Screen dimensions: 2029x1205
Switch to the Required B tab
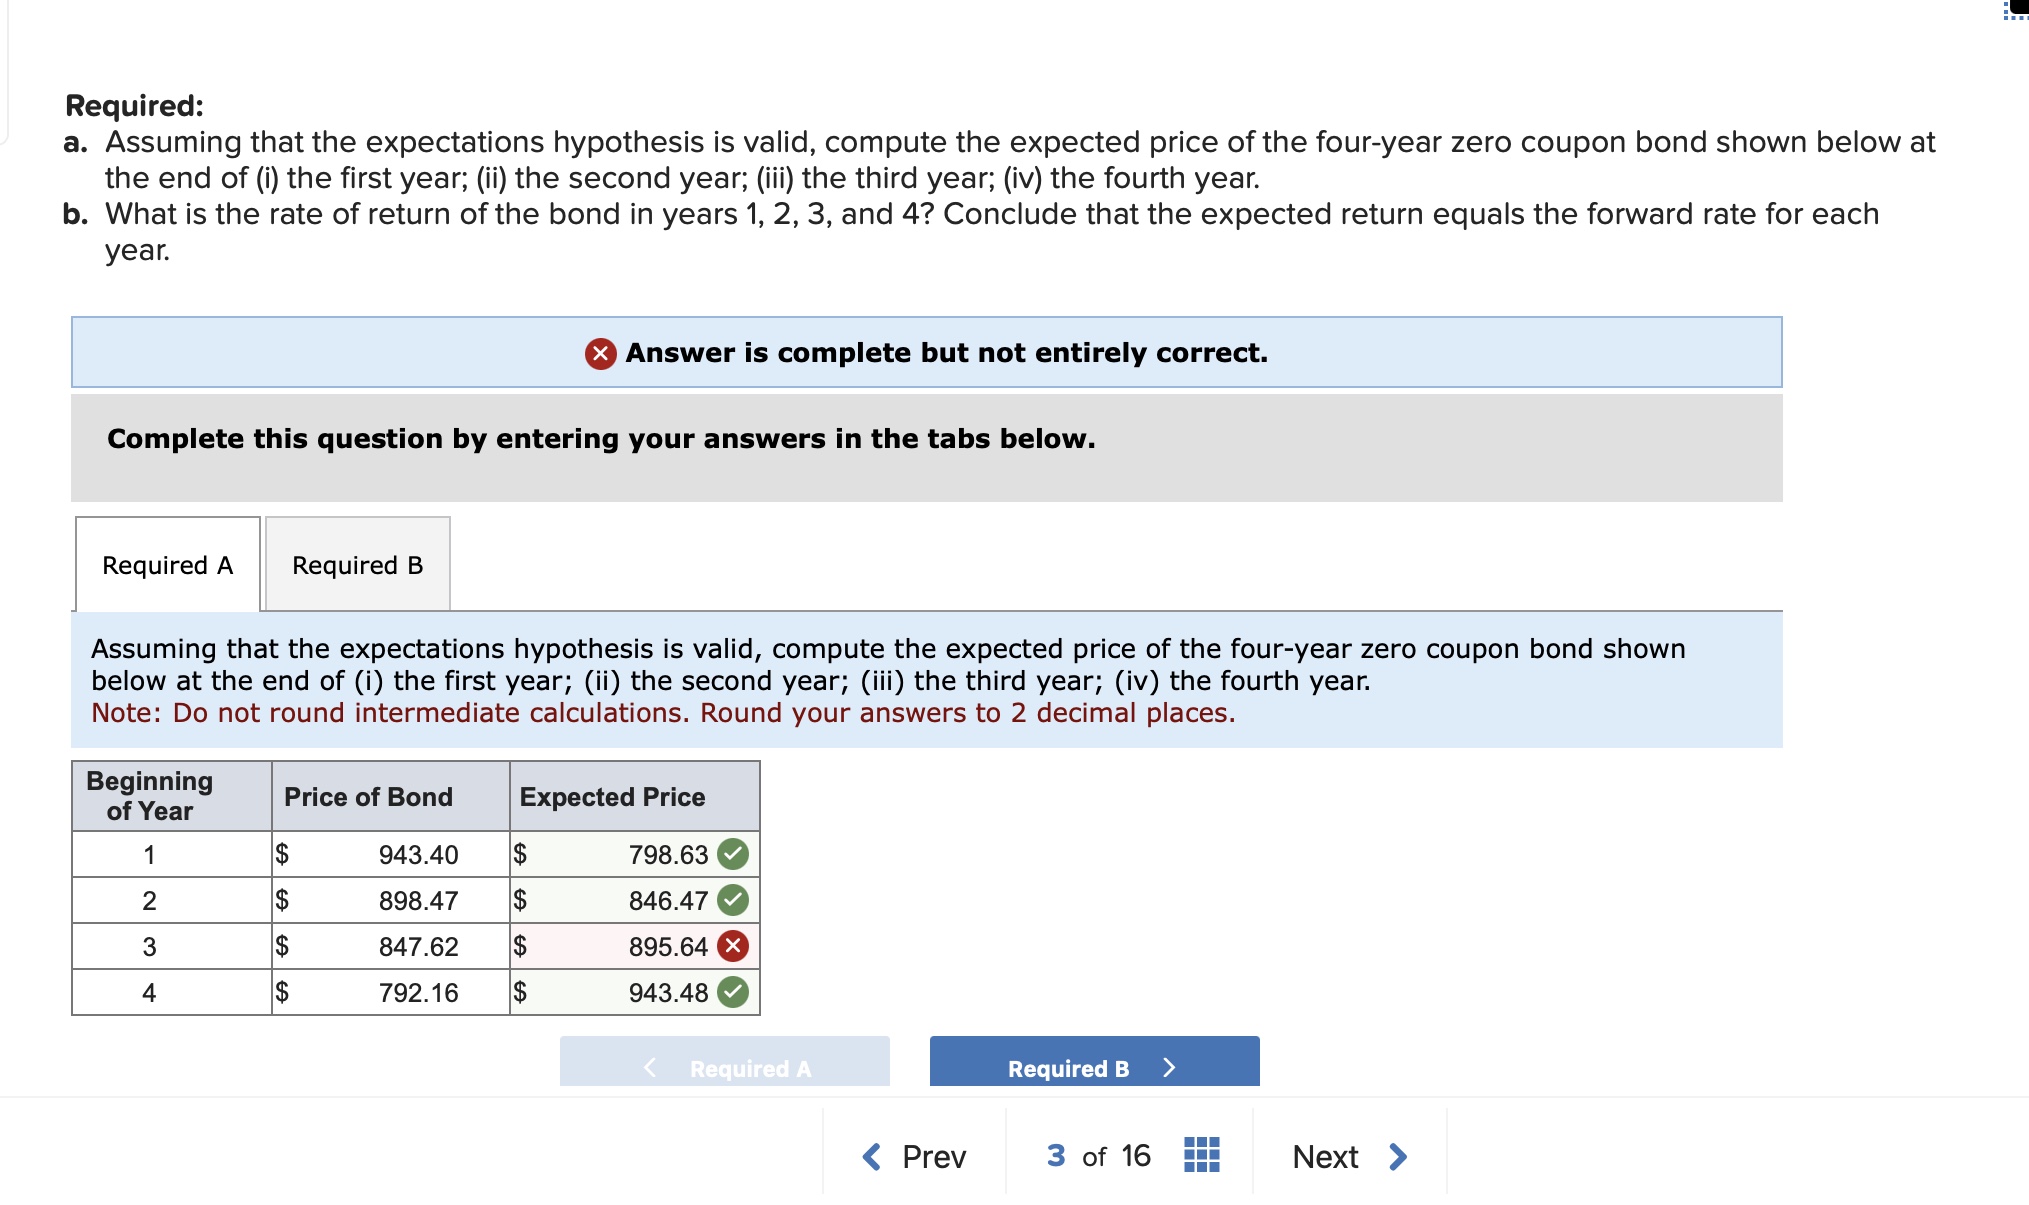(356, 564)
